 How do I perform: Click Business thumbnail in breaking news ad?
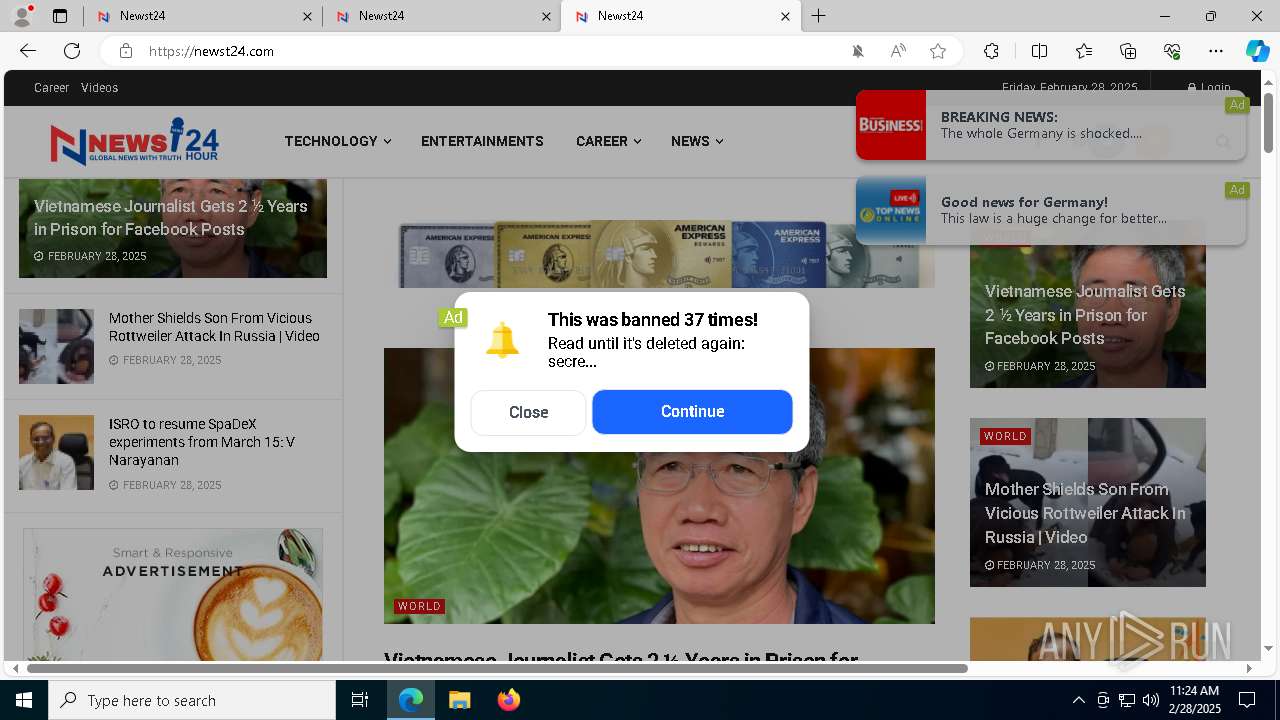891,125
